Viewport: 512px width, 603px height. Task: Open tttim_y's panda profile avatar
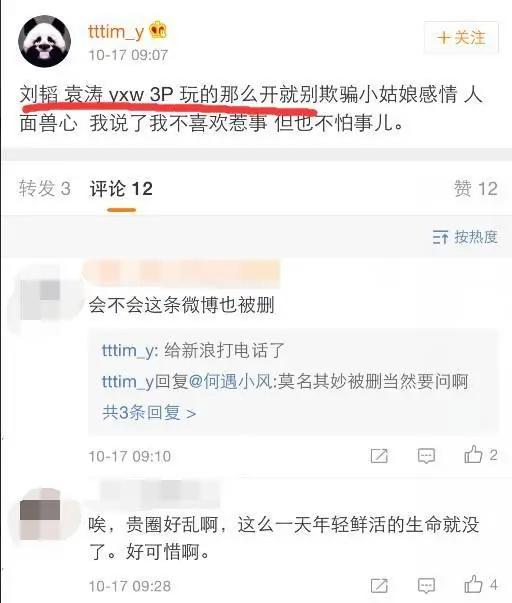(45, 42)
